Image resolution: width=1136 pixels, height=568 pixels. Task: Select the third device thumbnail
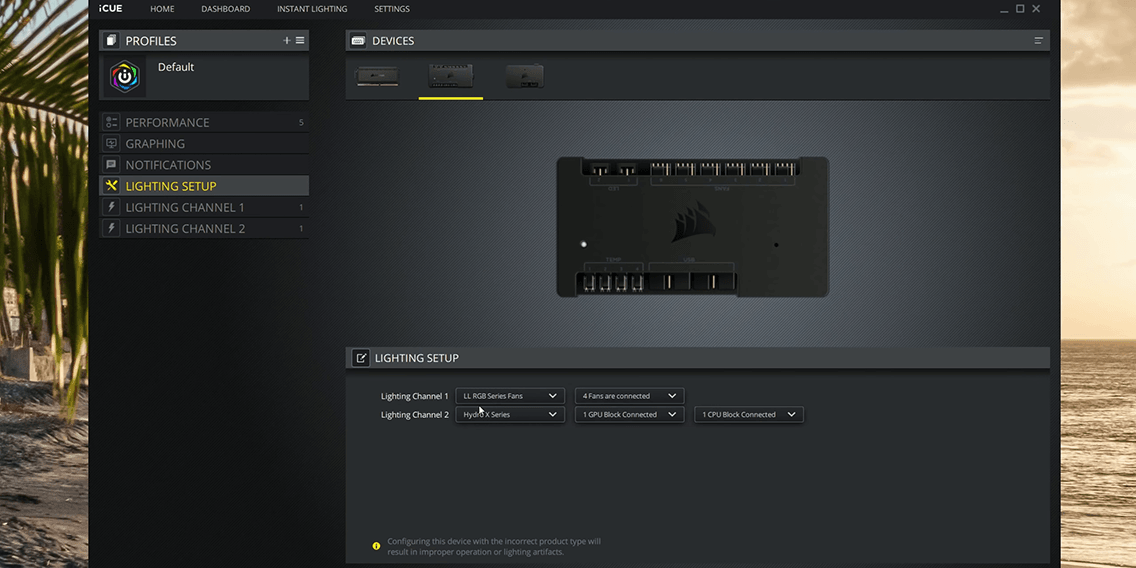click(525, 76)
